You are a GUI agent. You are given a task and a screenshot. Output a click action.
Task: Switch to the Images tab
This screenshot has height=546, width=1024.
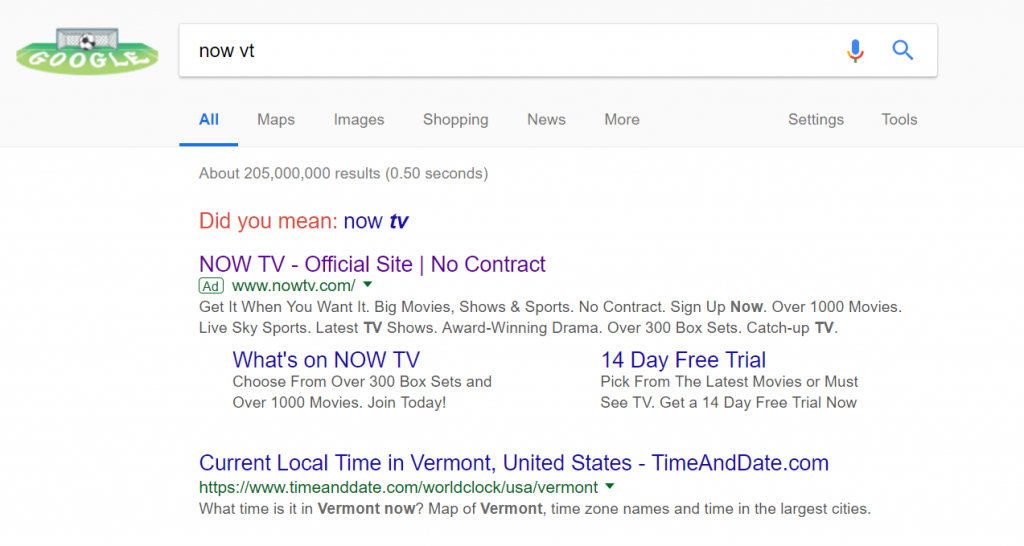[359, 120]
